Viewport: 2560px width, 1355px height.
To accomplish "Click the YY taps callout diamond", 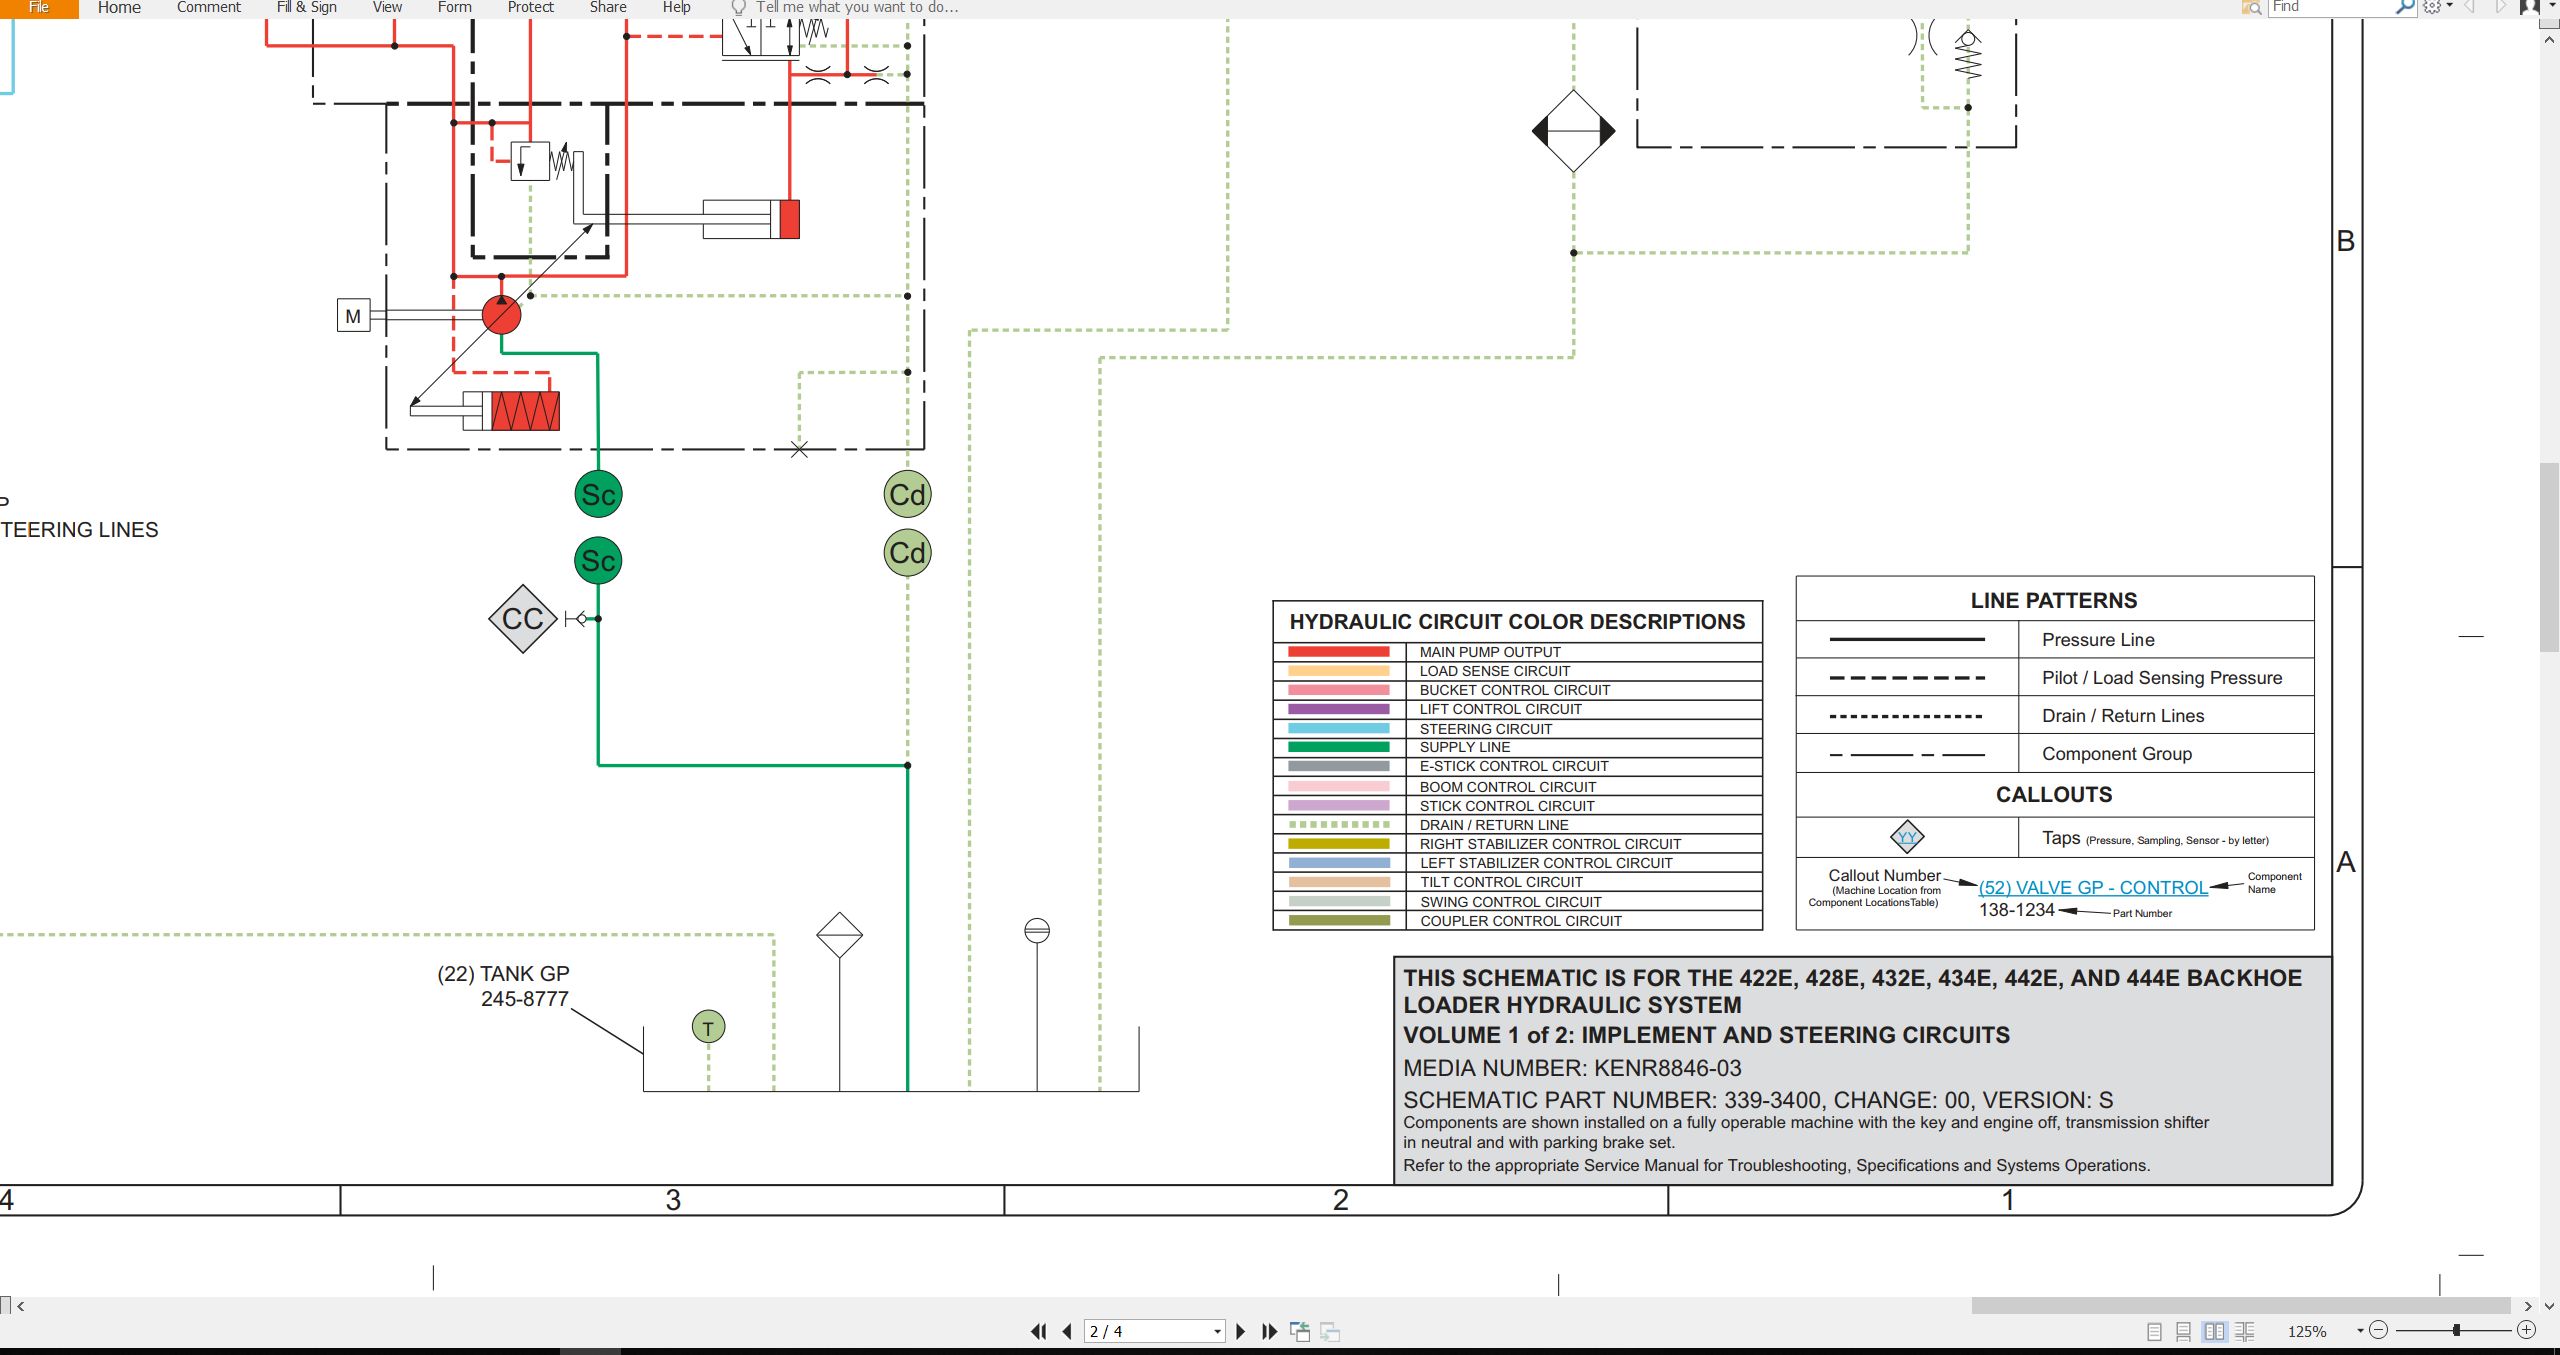I will point(1907,837).
